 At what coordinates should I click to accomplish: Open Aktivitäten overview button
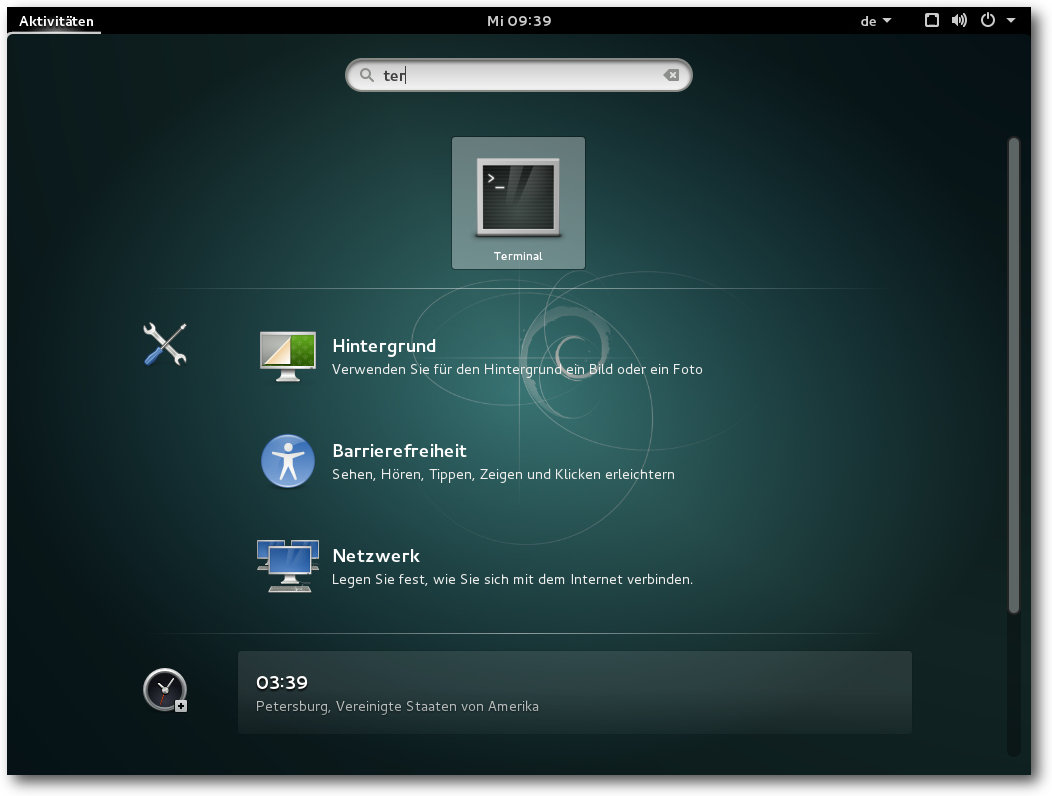(x=56, y=21)
